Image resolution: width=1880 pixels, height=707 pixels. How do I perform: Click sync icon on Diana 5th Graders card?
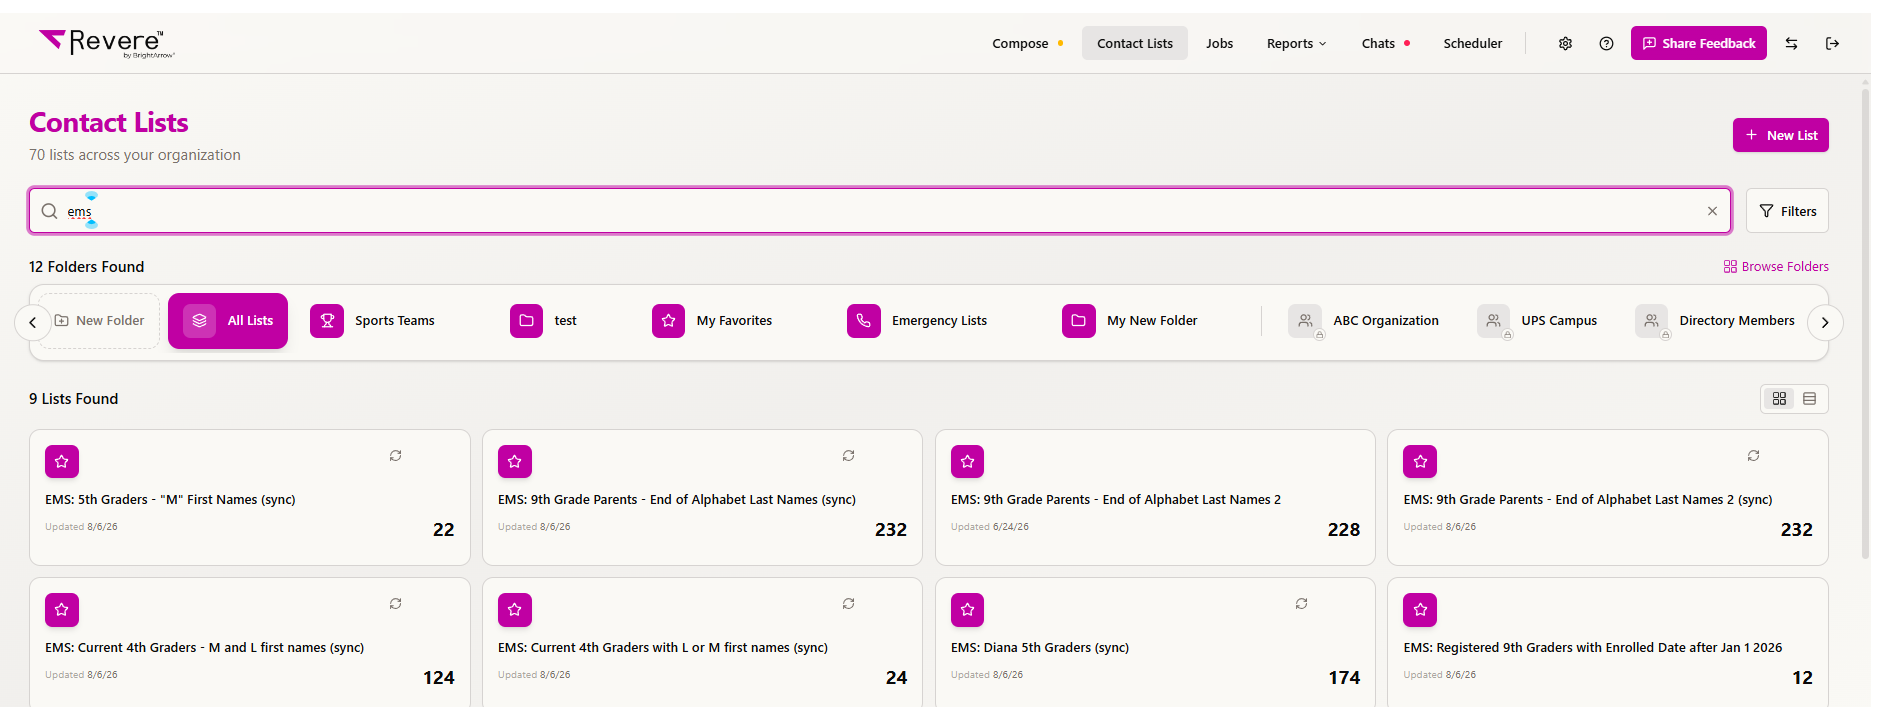point(1301,603)
